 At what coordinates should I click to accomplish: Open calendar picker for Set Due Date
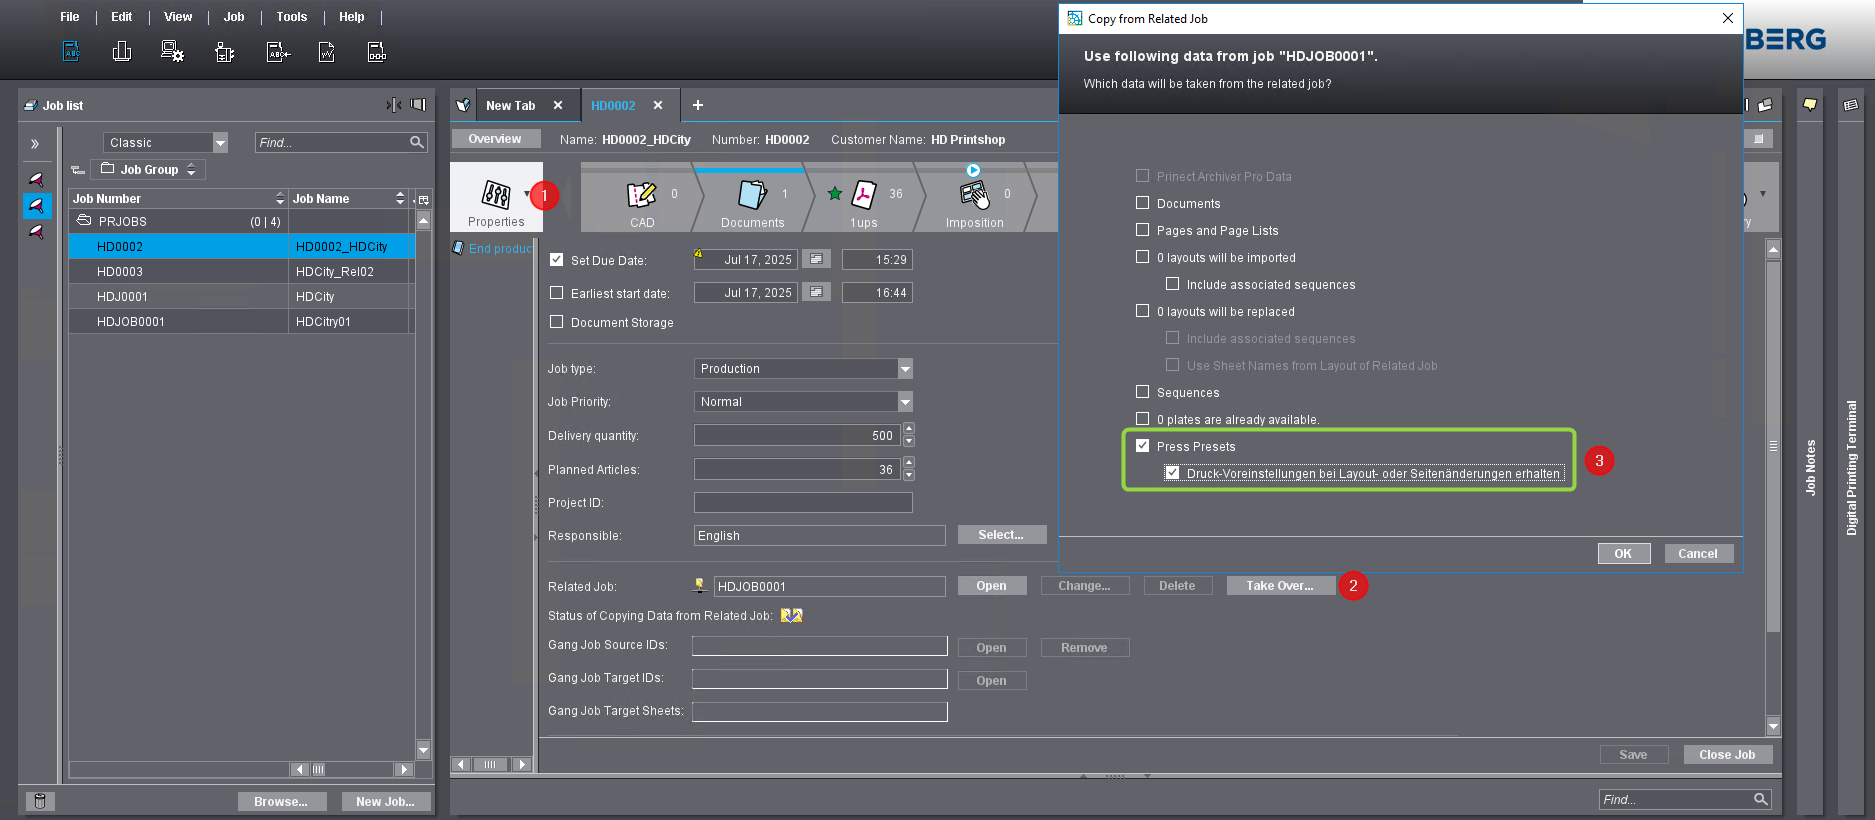[x=816, y=260]
